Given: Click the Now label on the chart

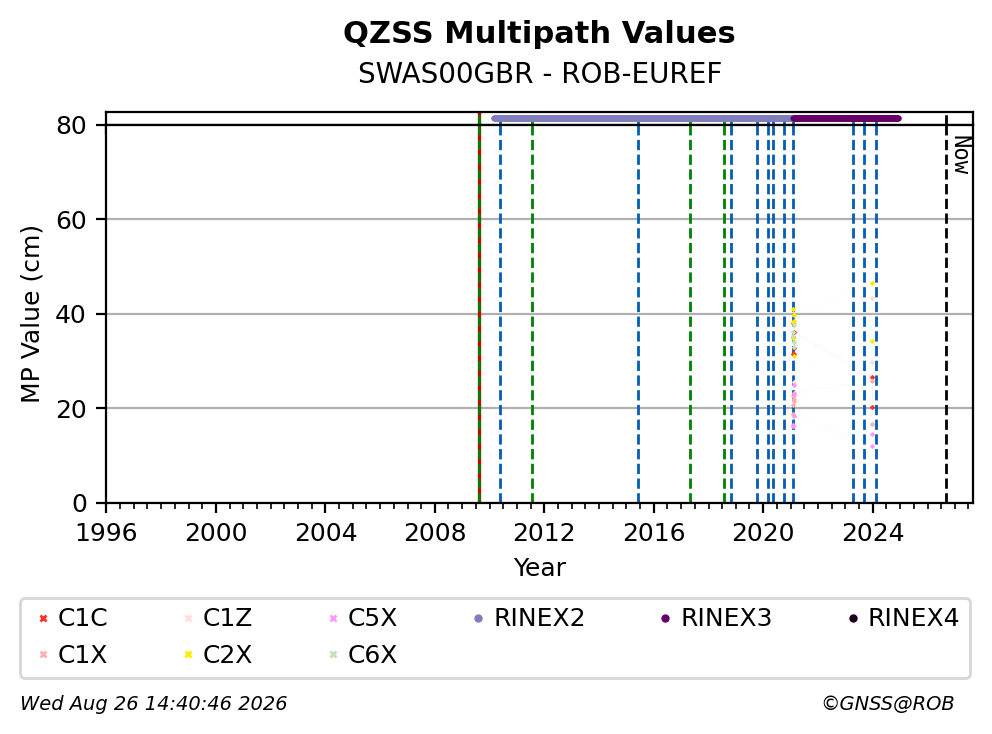Looking at the screenshot, I should coord(962,156).
